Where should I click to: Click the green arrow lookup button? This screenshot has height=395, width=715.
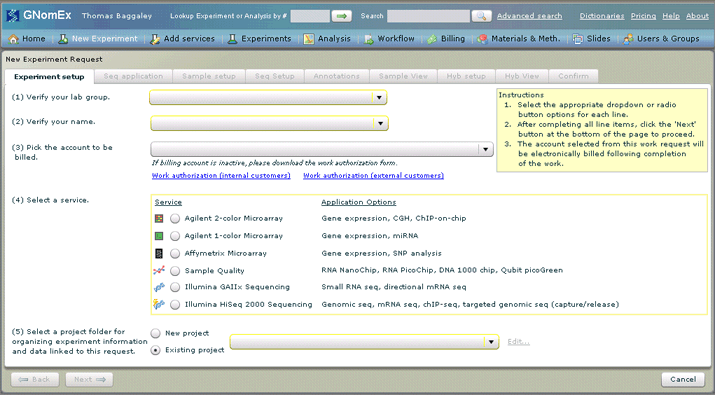[342, 16]
